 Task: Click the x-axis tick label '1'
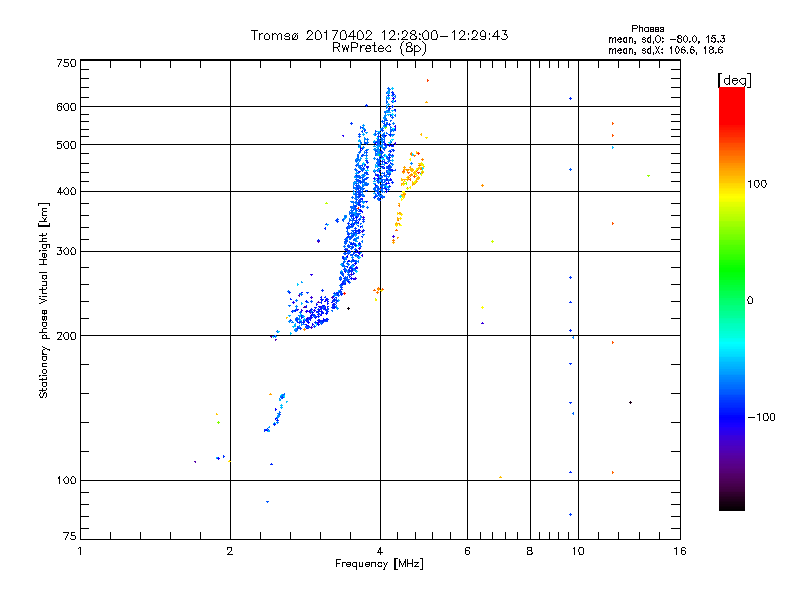(x=80, y=551)
